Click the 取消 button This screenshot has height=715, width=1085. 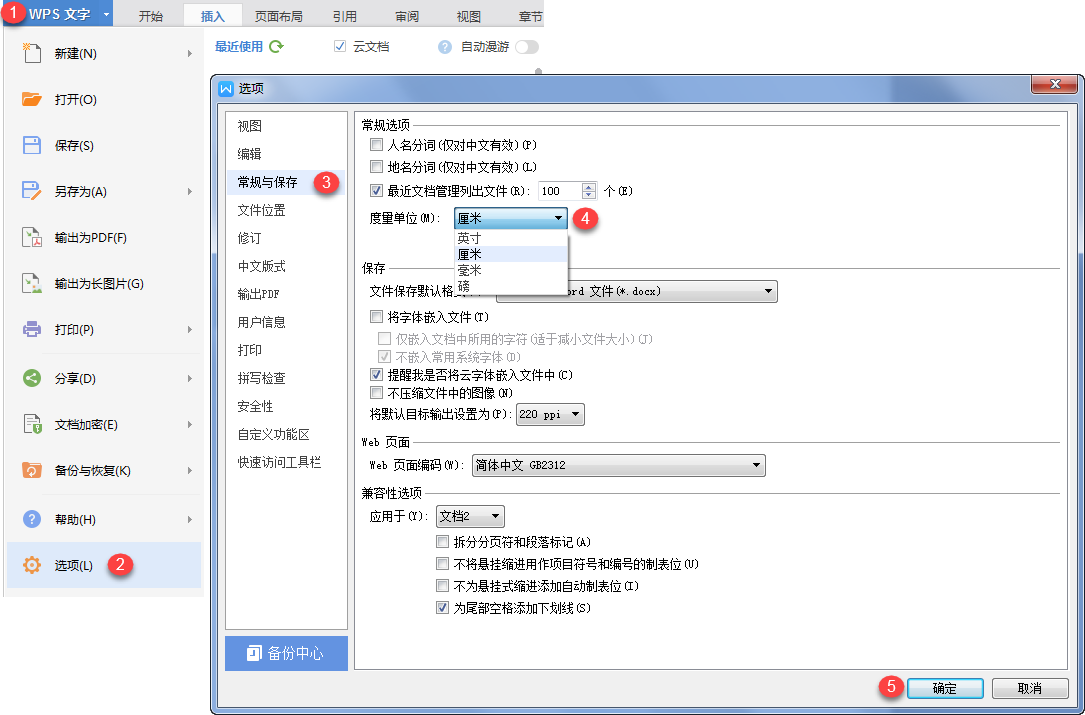coord(1030,688)
